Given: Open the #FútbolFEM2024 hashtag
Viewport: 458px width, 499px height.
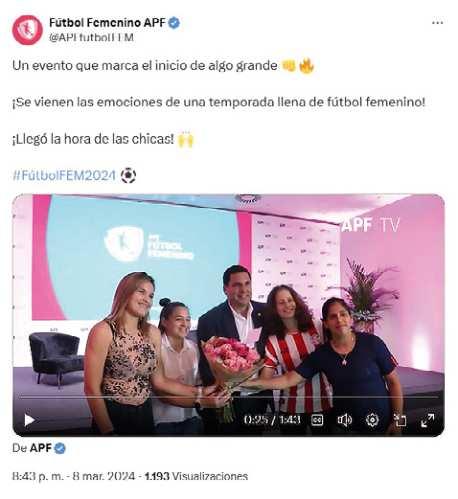Looking at the screenshot, I should point(64,175).
